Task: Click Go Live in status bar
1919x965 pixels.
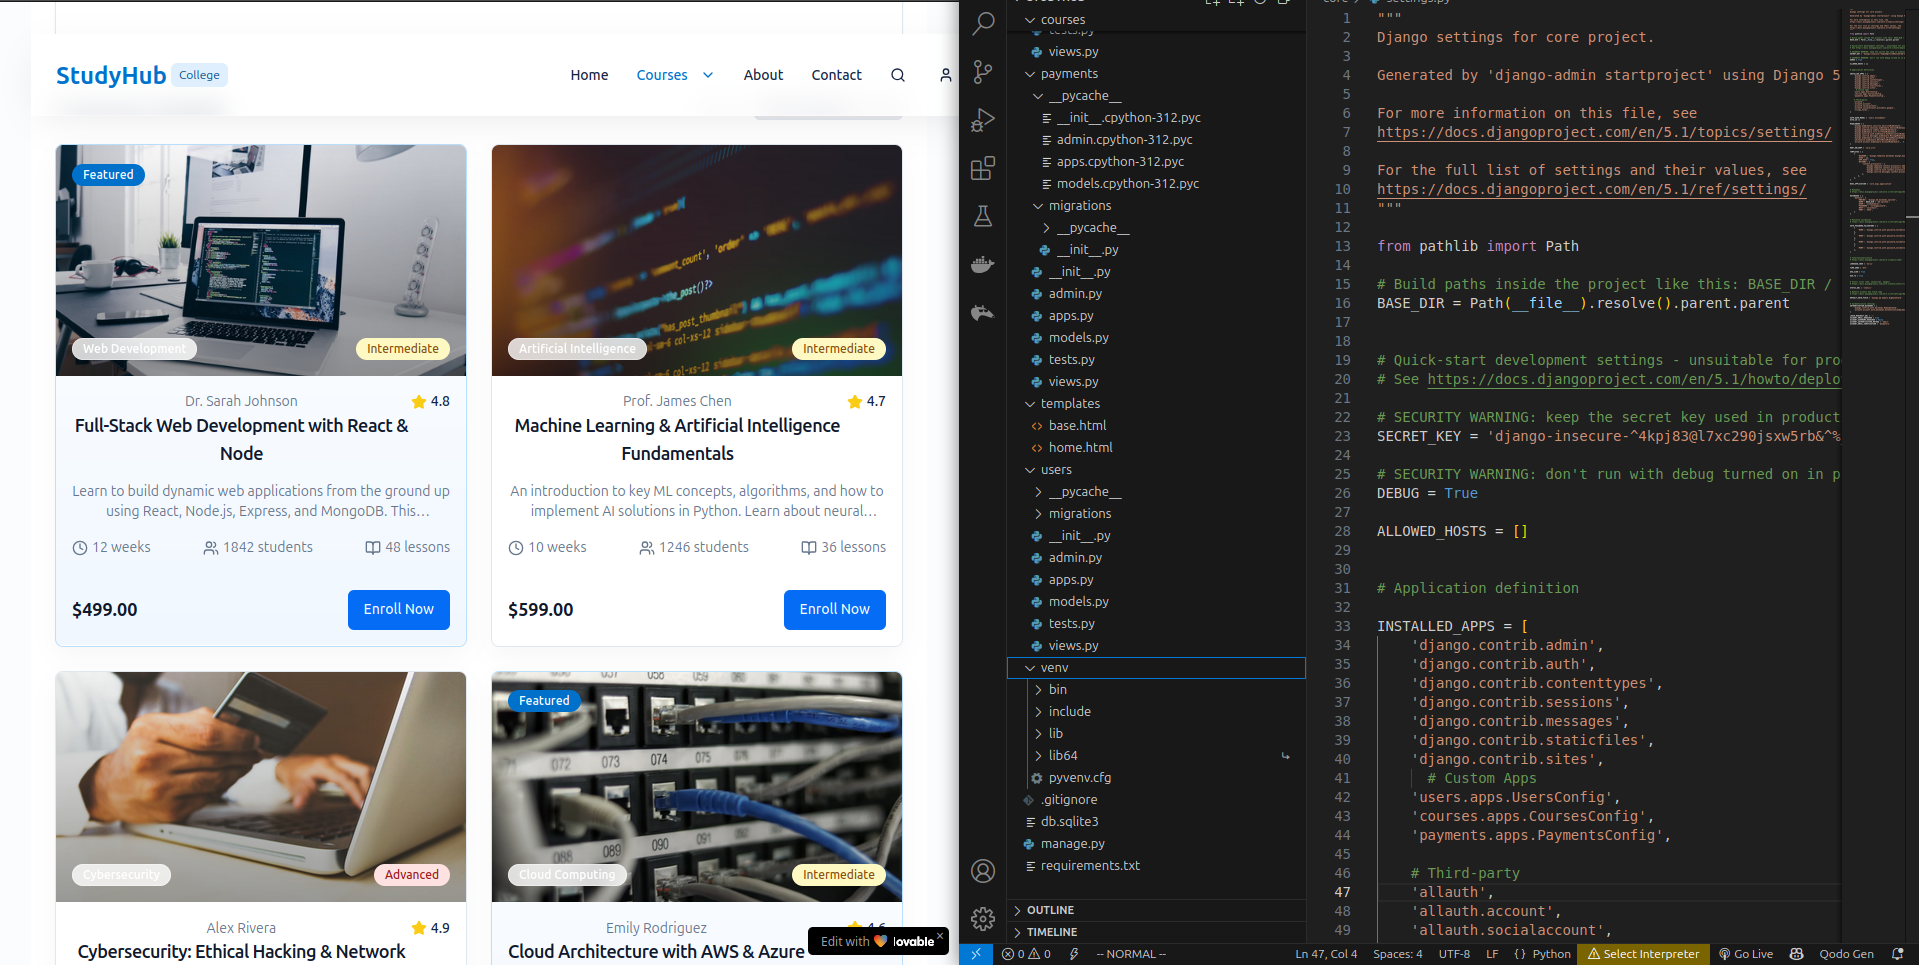Action: click(x=1746, y=954)
